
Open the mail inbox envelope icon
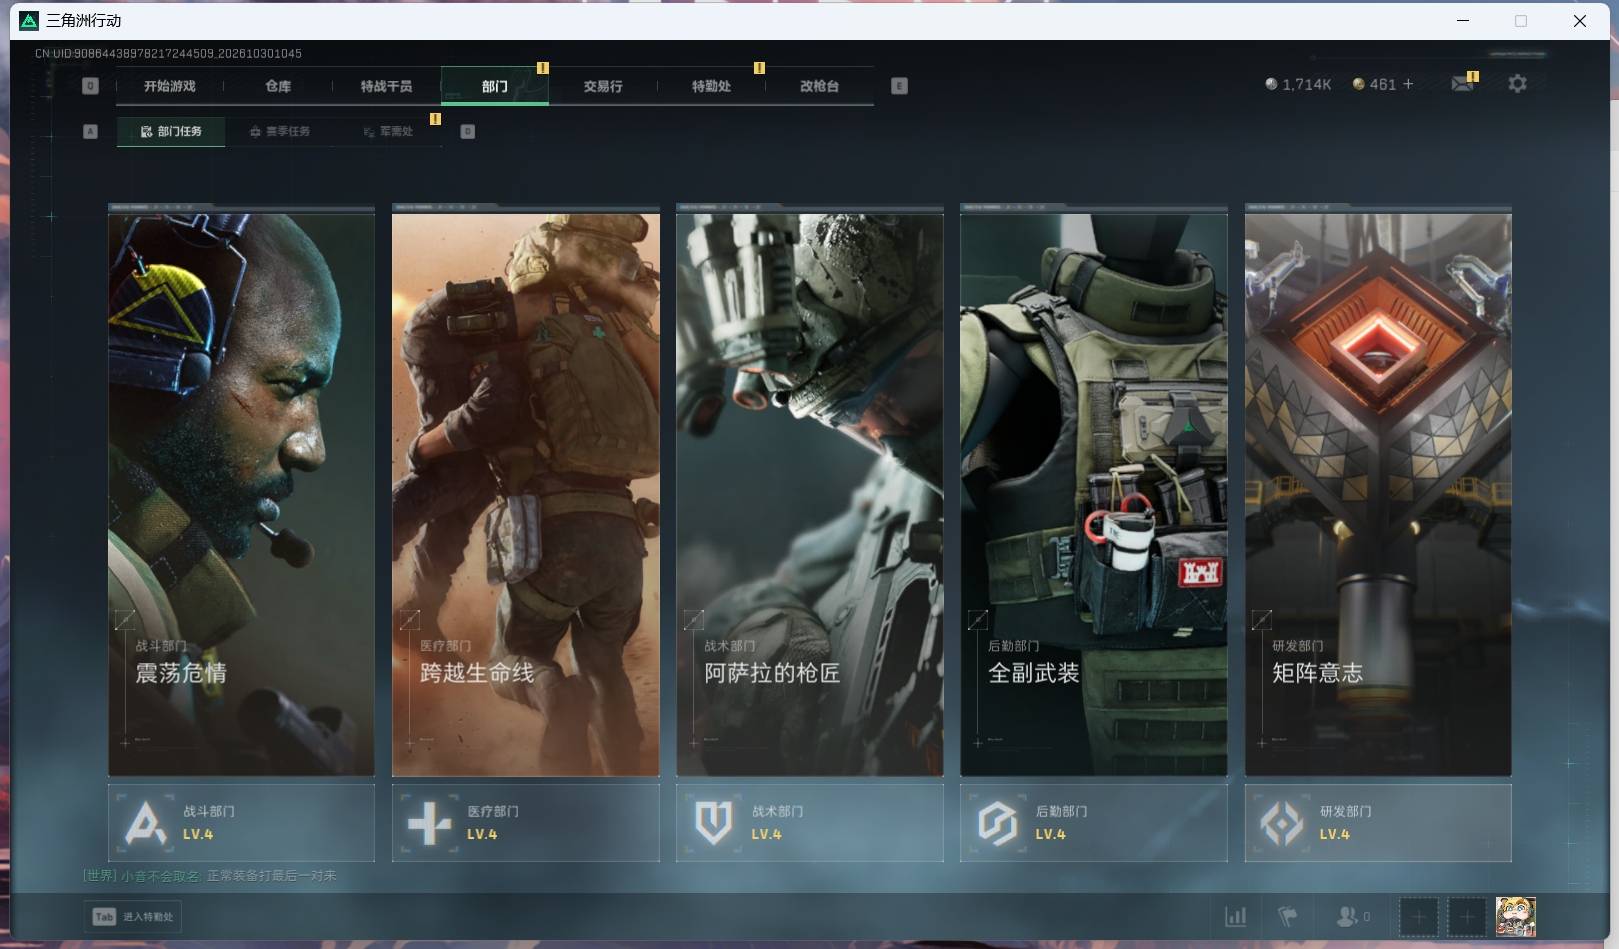click(x=1462, y=84)
